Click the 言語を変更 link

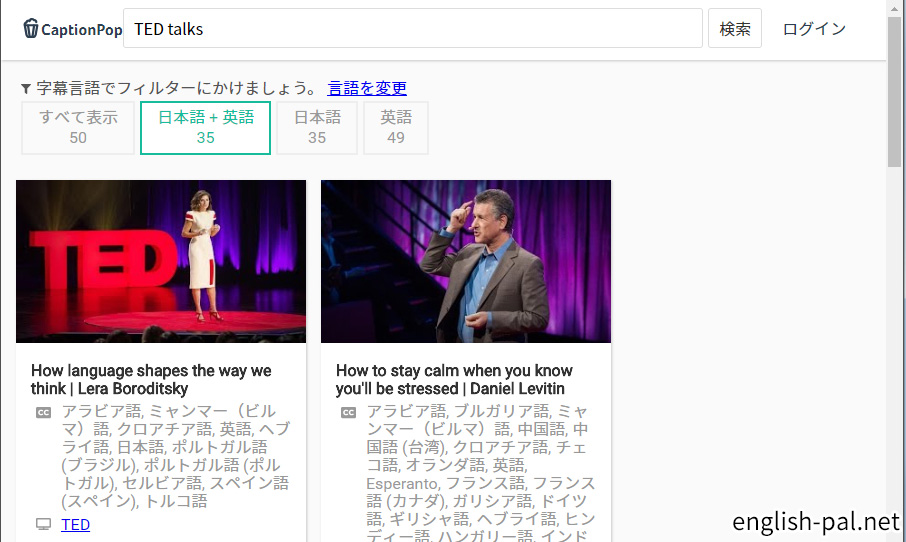pyautogui.click(x=367, y=88)
